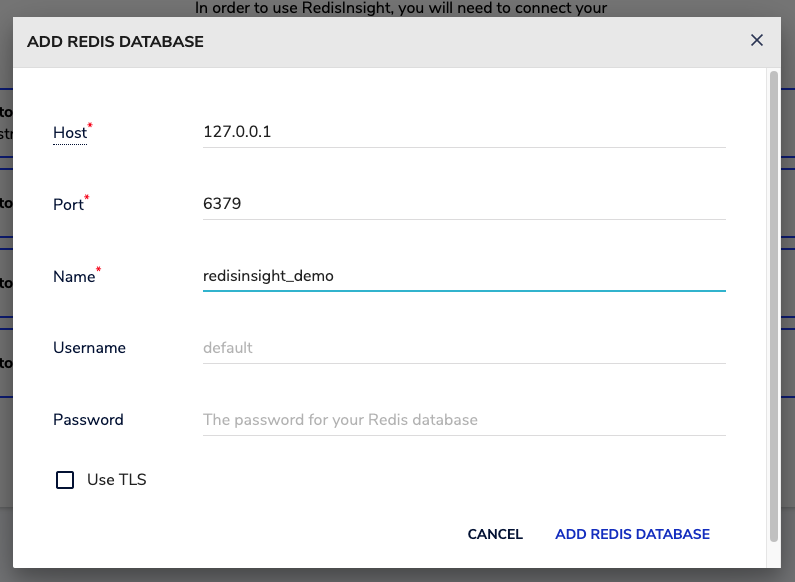This screenshot has width=795, height=582.
Task: Click the background RedisInsight instruction text
Action: 400,9
